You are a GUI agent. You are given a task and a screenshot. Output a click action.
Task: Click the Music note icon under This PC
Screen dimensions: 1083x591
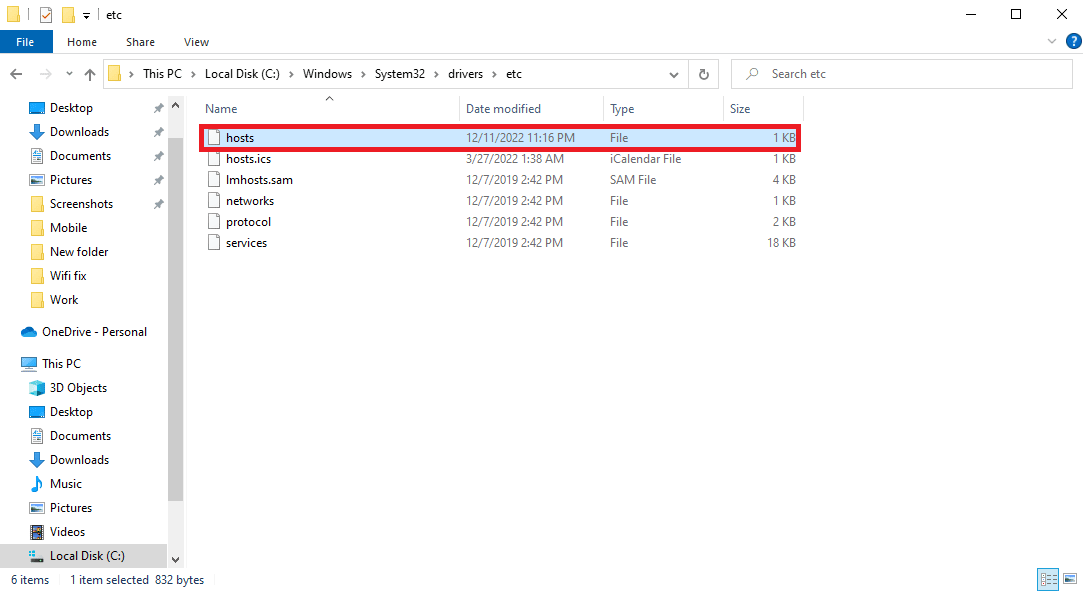pos(37,484)
